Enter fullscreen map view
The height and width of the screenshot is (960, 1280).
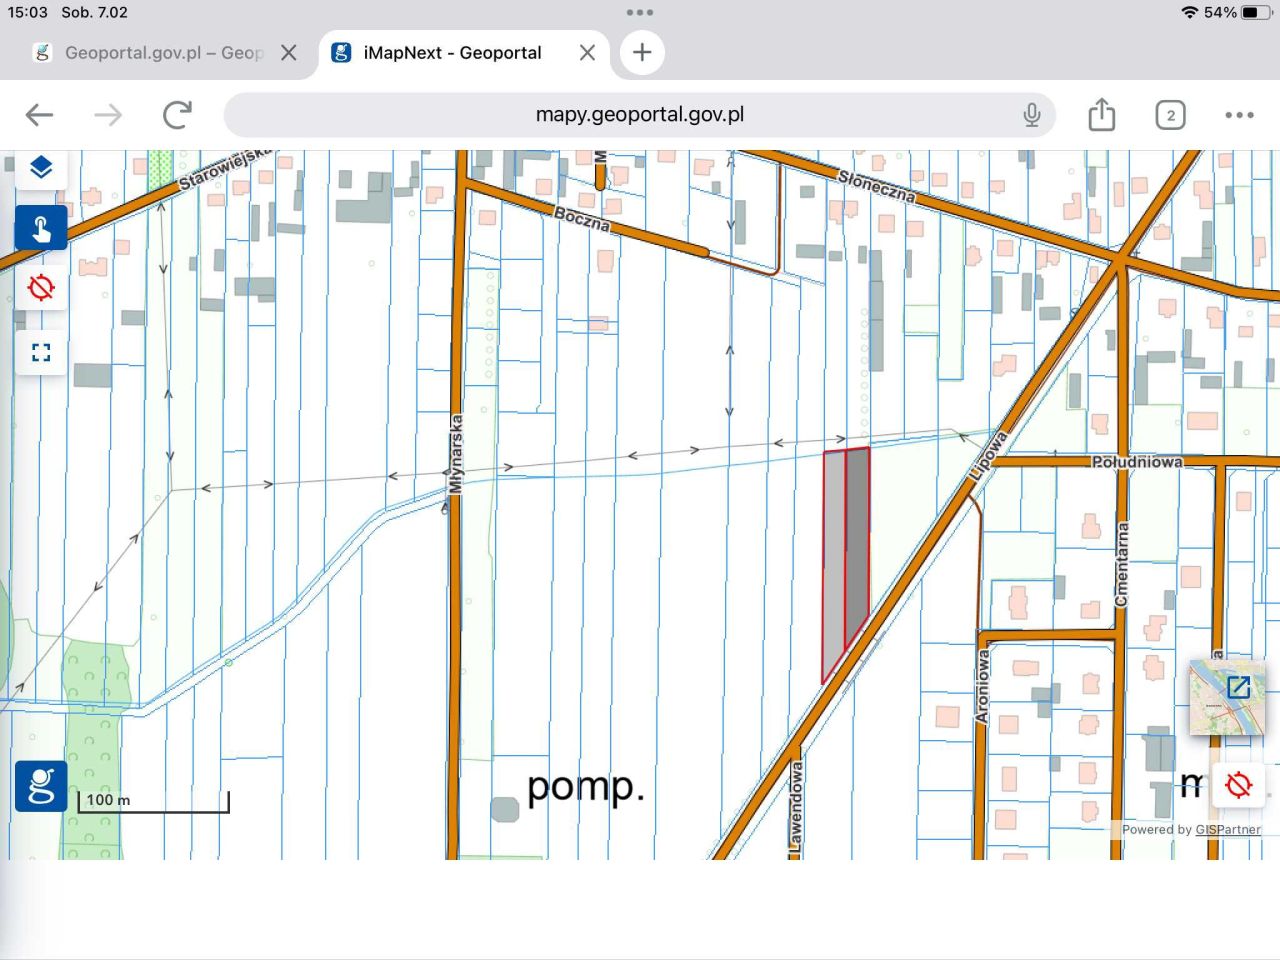pos(41,352)
